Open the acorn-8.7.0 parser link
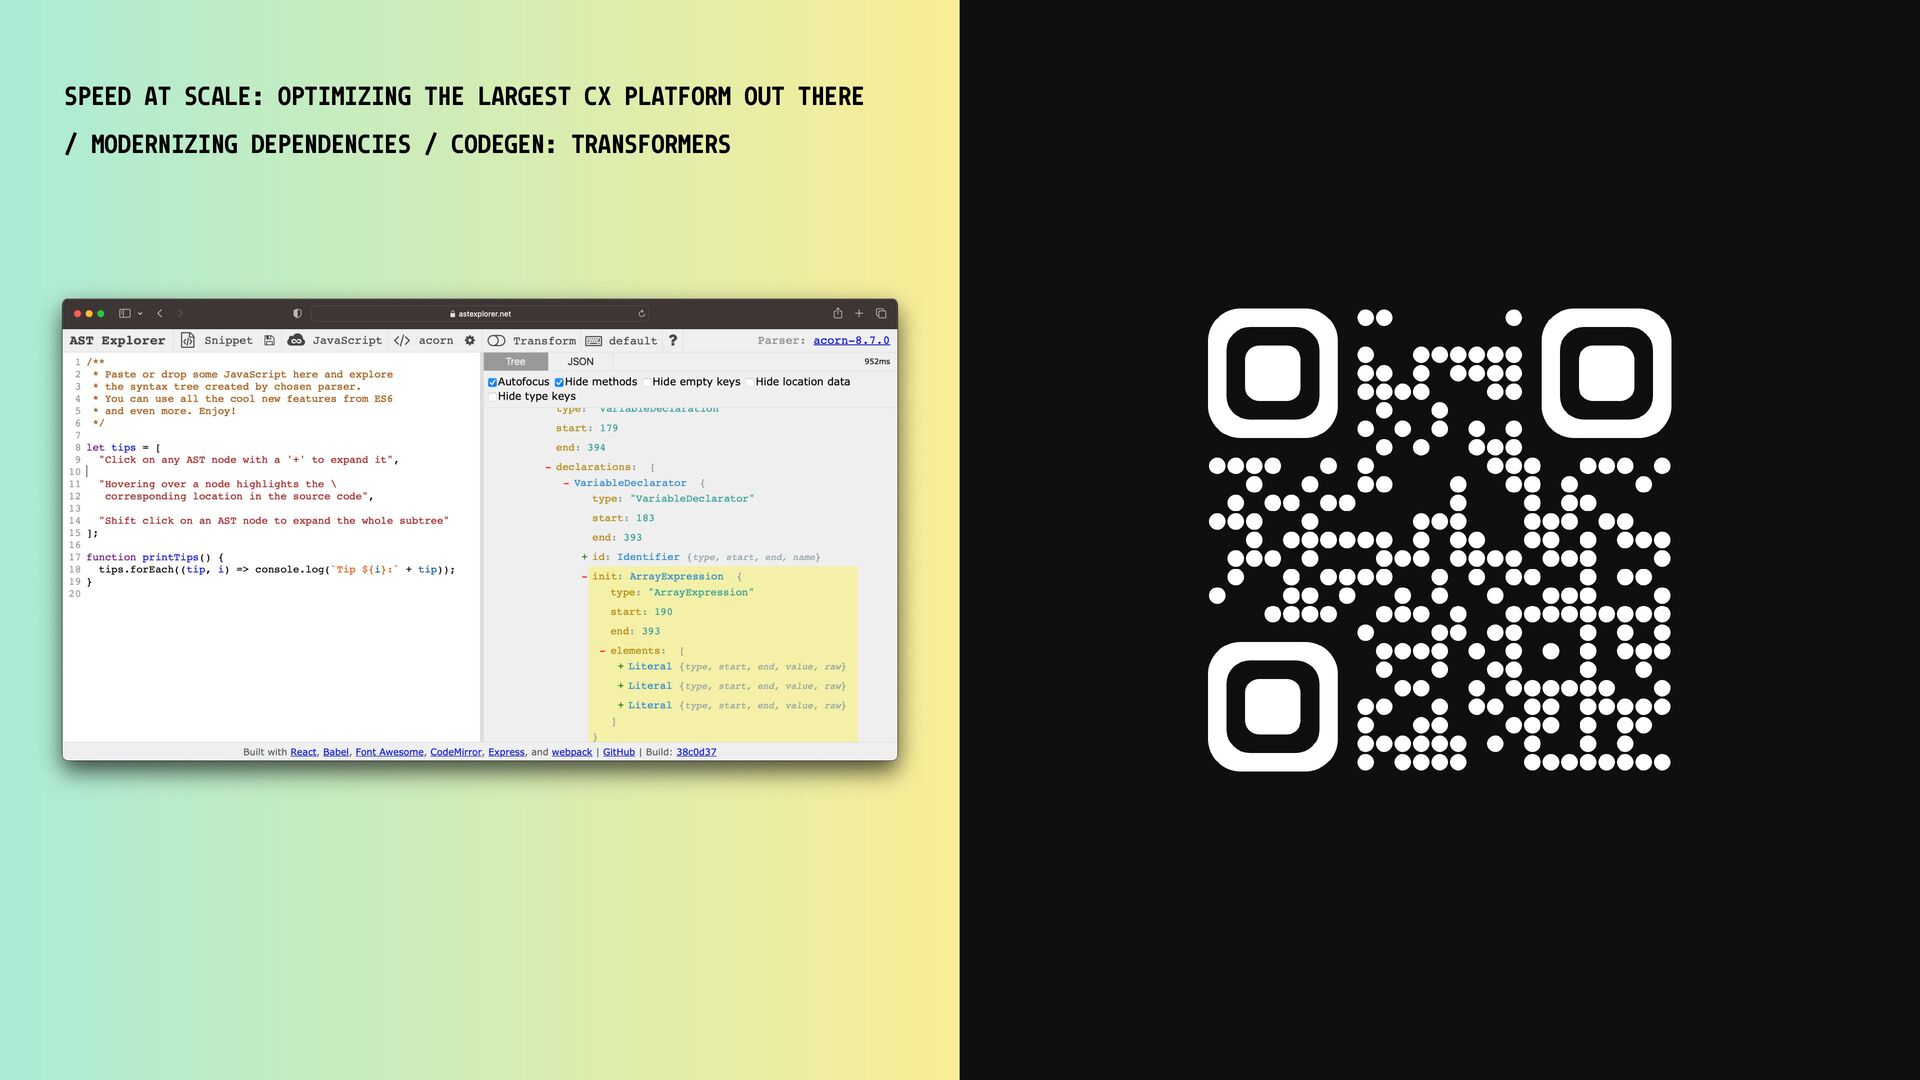Screen dimensions: 1920x1080 point(851,340)
